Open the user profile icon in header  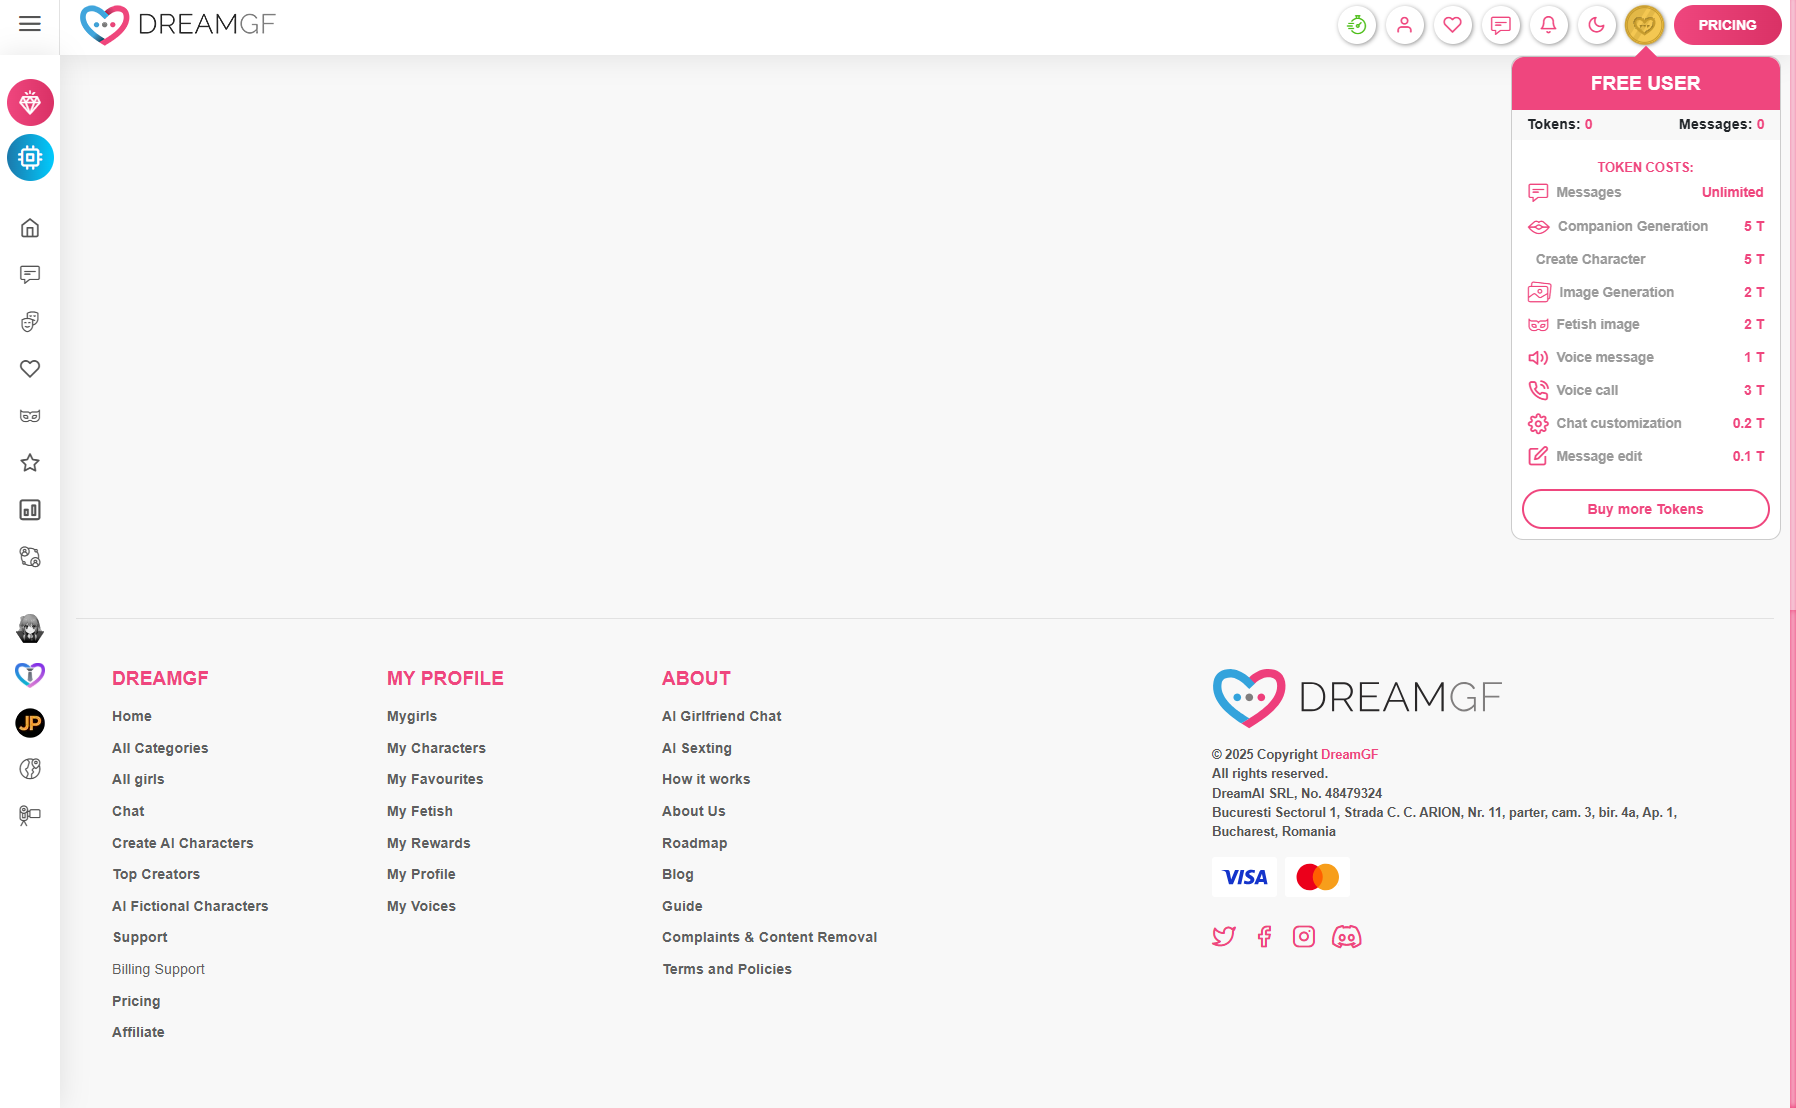point(1404,25)
